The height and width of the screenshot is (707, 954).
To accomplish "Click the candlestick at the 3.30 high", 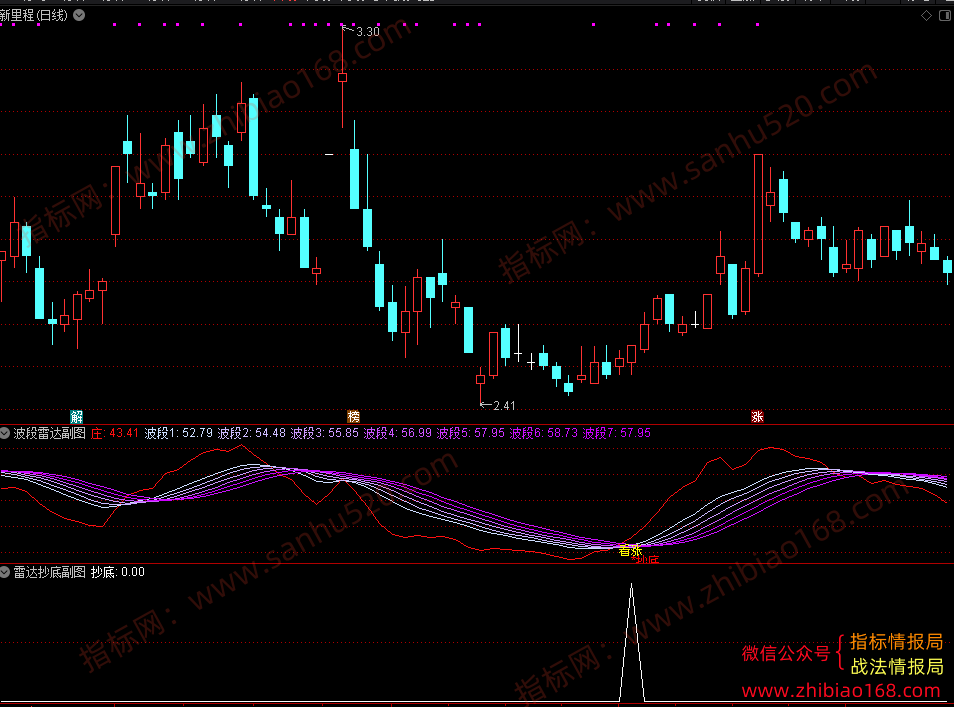I will click(x=343, y=77).
